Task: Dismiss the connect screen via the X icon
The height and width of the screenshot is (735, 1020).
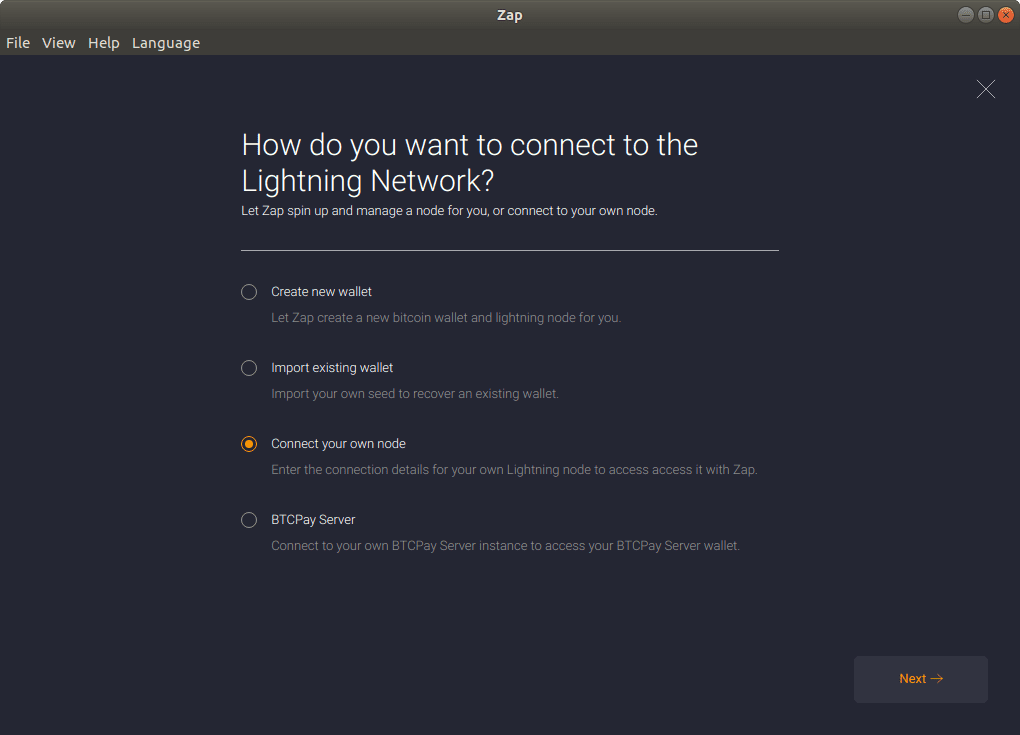Action: pos(985,89)
